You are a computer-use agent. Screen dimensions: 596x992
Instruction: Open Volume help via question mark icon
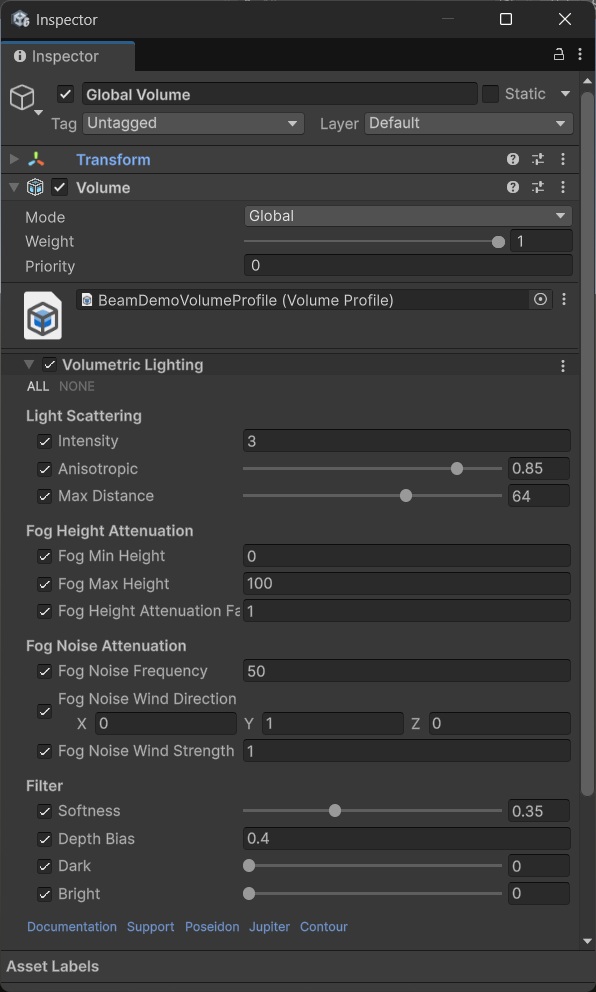click(x=512, y=187)
